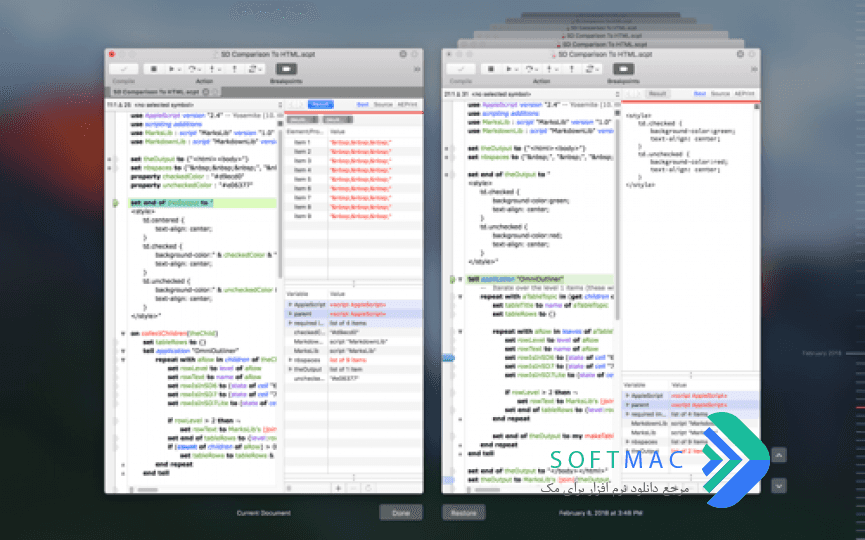Expand theOutput variable in left window
Image resolution: width=865 pixels, height=540 pixels.
coord(290,370)
